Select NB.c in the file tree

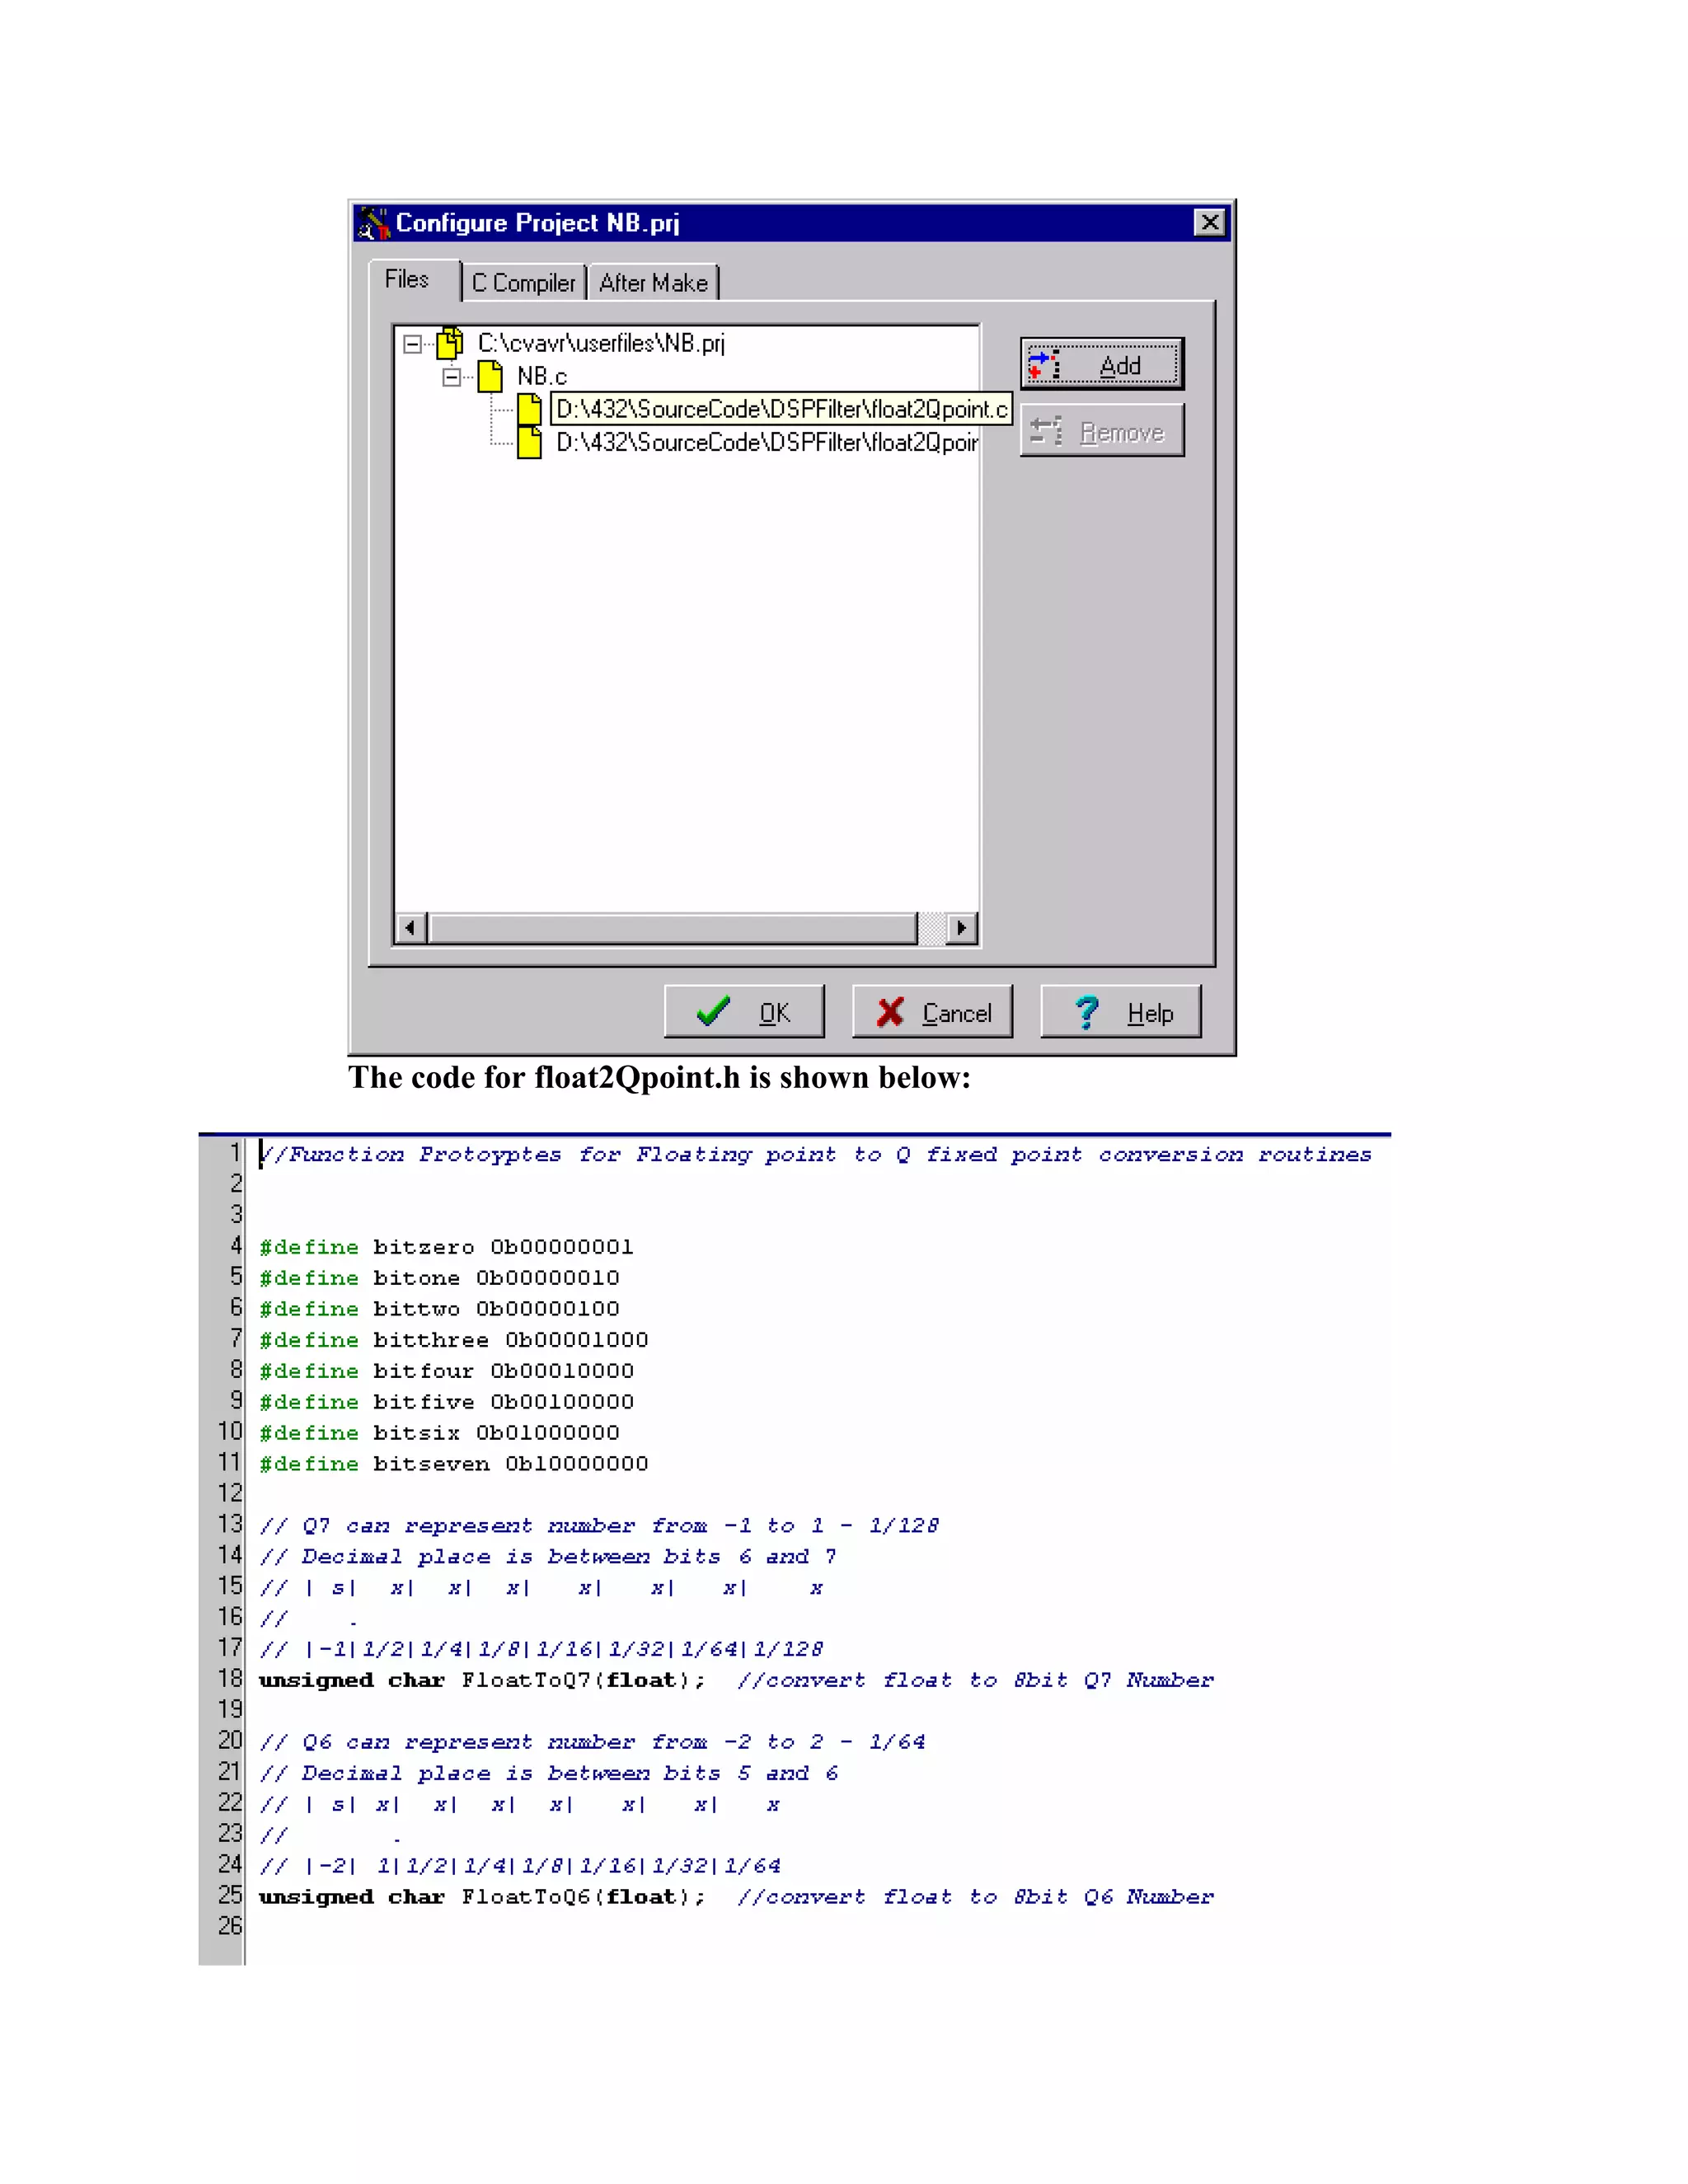tap(542, 377)
